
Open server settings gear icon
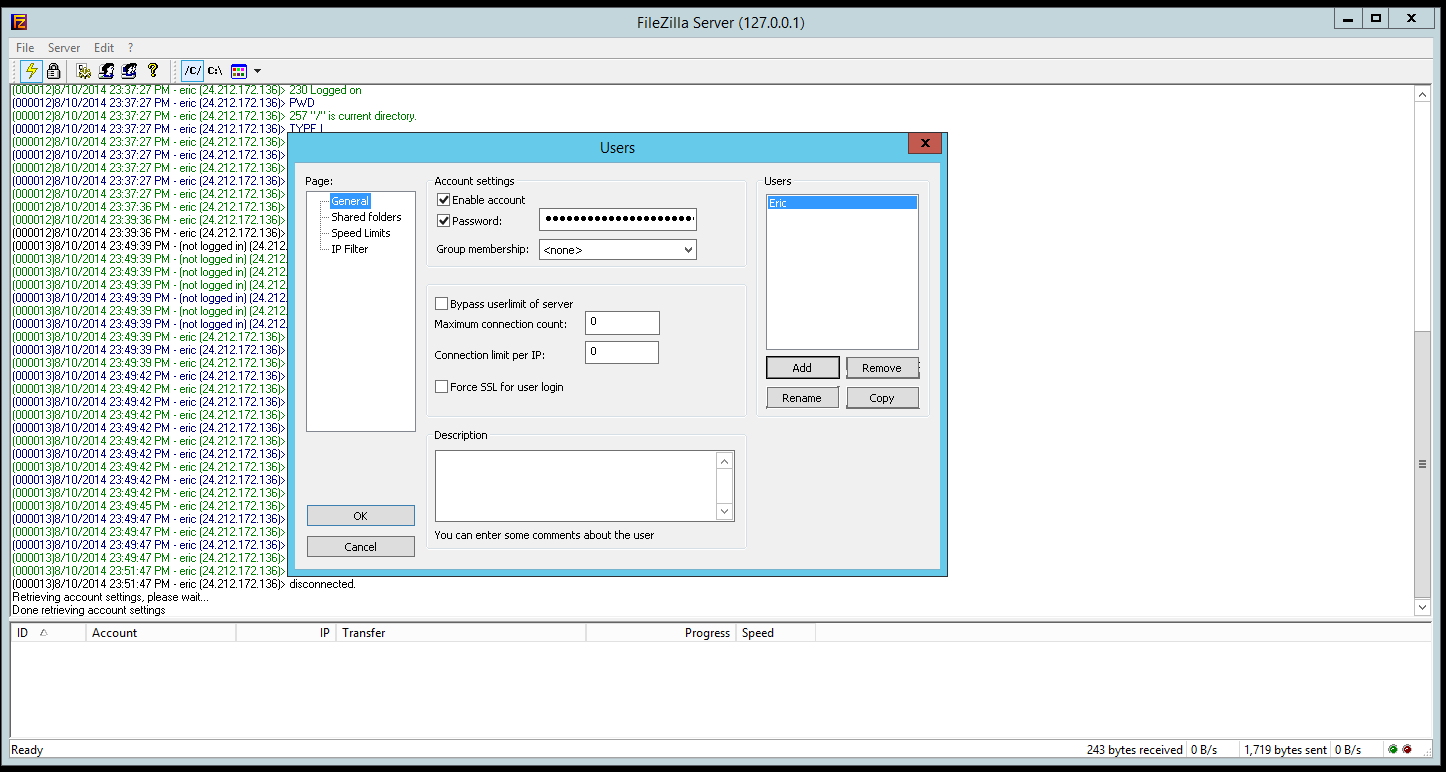(x=84, y=71)
